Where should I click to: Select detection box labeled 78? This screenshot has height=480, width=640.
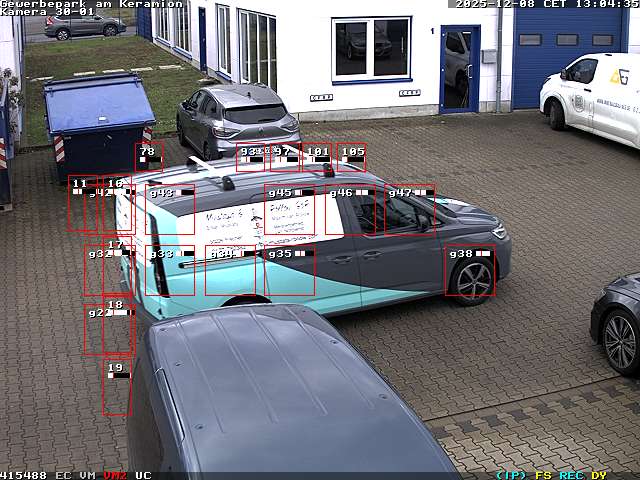pos(149,157)
